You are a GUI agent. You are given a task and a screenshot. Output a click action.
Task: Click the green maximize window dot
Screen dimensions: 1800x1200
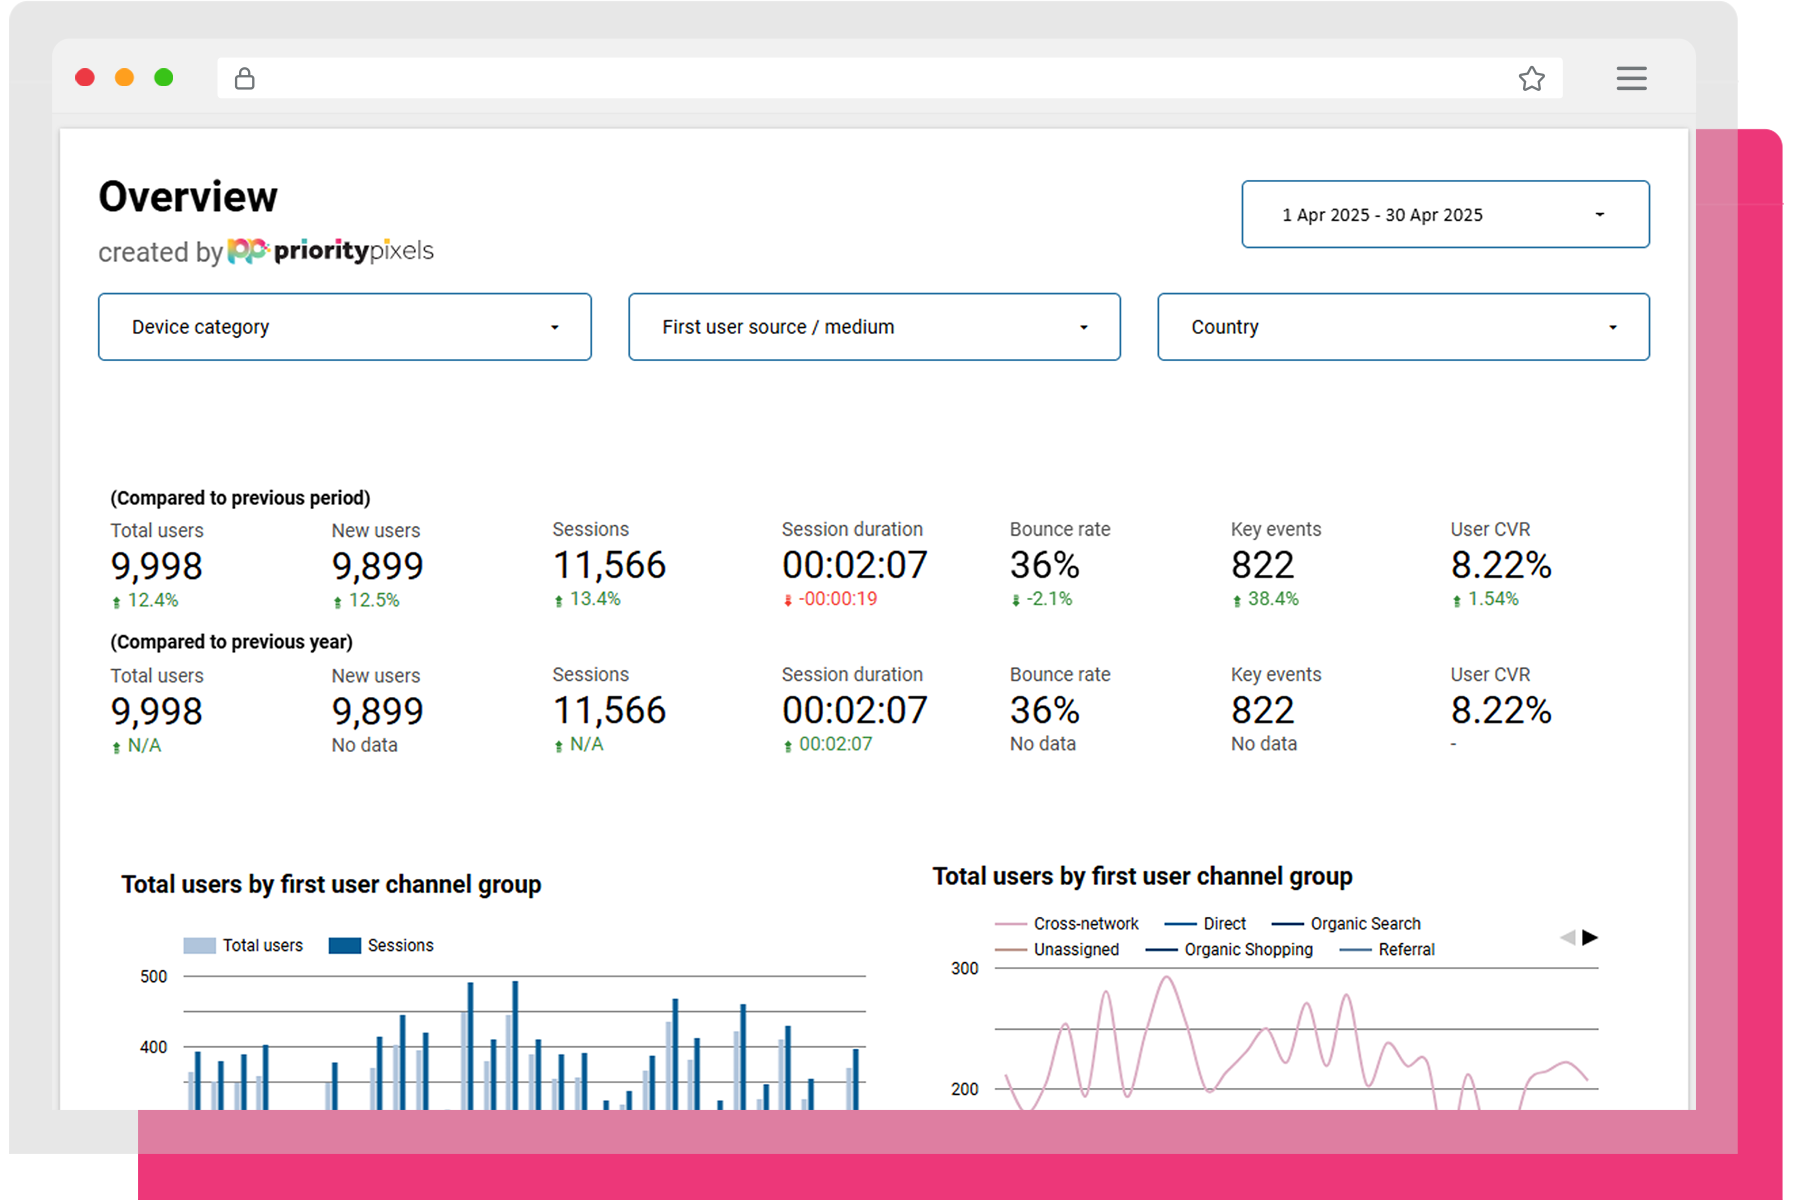[164, 78]
